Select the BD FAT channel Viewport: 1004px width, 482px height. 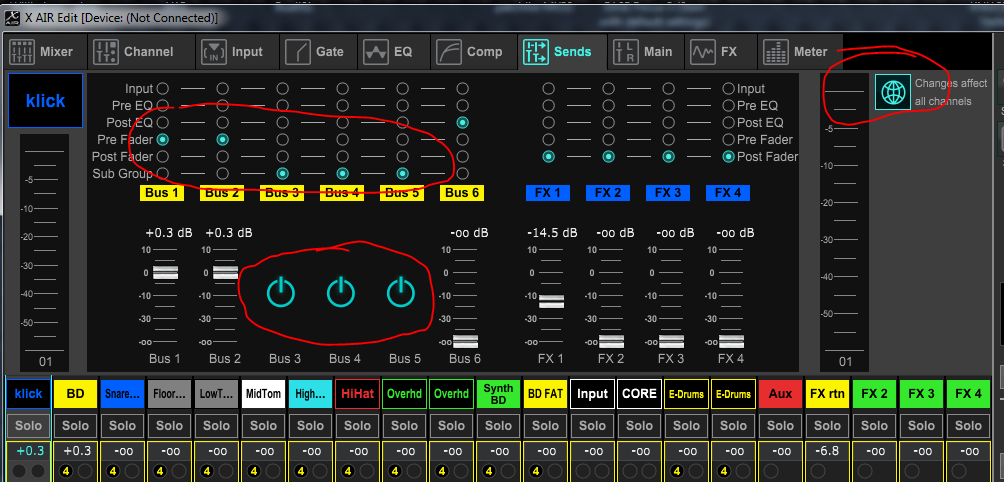tap(546, 394)
